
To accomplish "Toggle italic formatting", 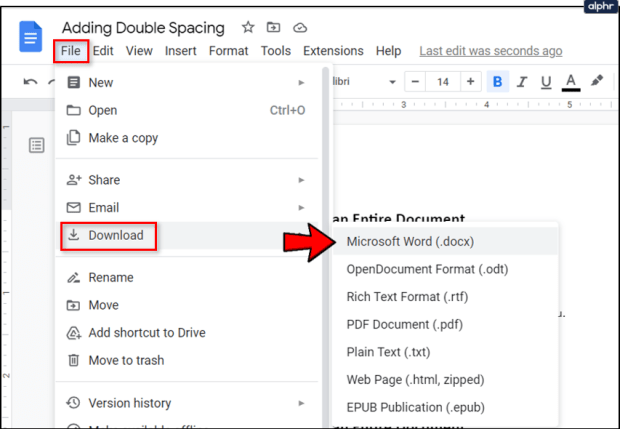I will [521, 81].
